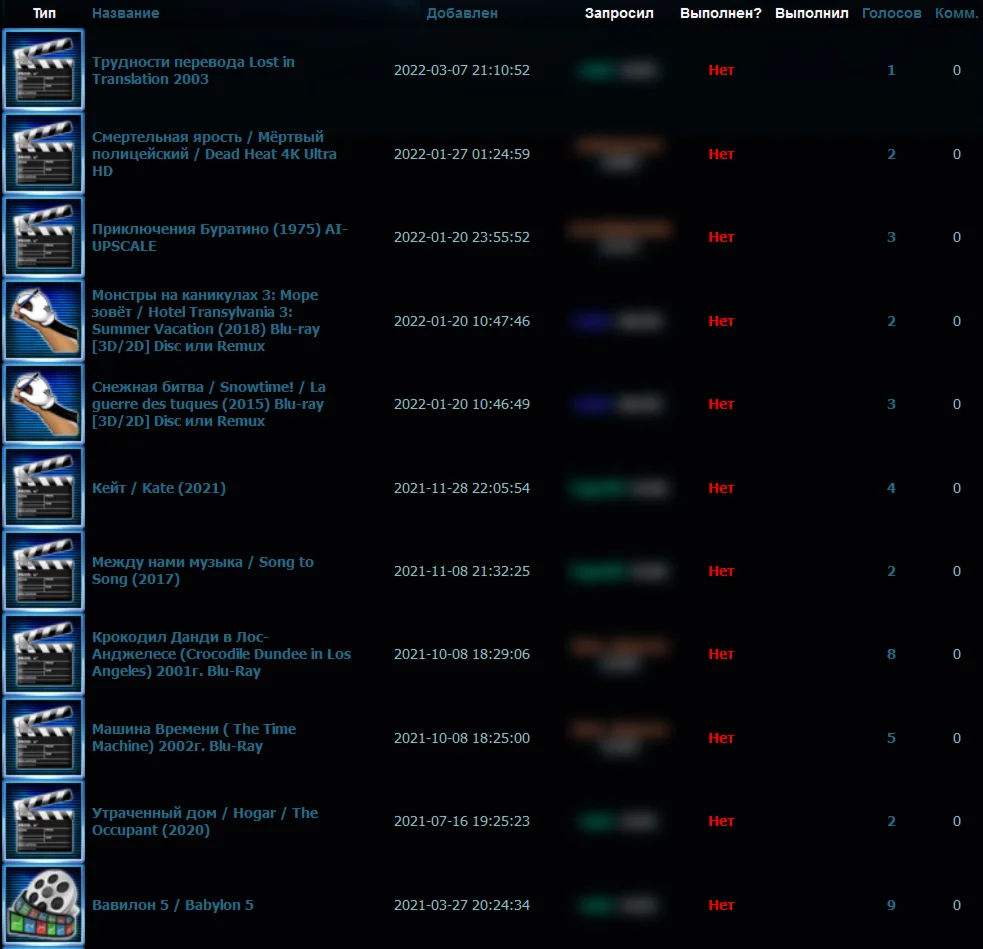Click the Выполнен? column header
The image size is (983, 949).
coord(720,13)
